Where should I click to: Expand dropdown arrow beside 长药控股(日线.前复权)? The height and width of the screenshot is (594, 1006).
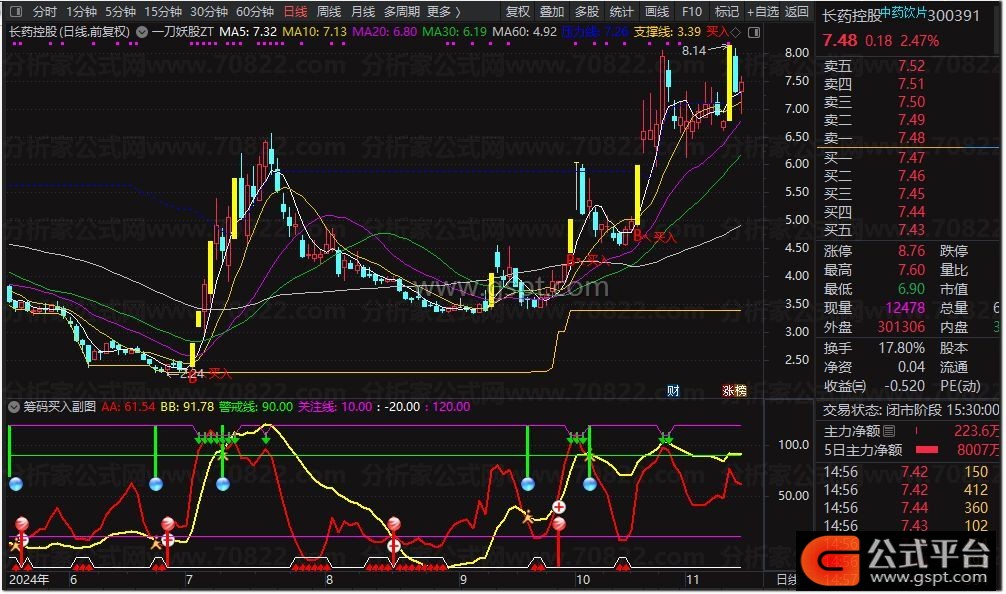142,31
